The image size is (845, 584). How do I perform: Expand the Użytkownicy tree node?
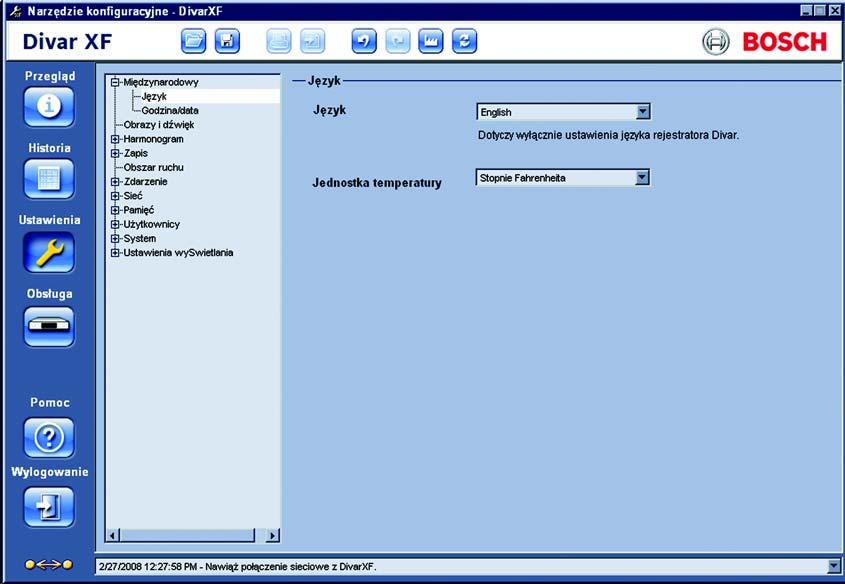click(x=115, y=224)
